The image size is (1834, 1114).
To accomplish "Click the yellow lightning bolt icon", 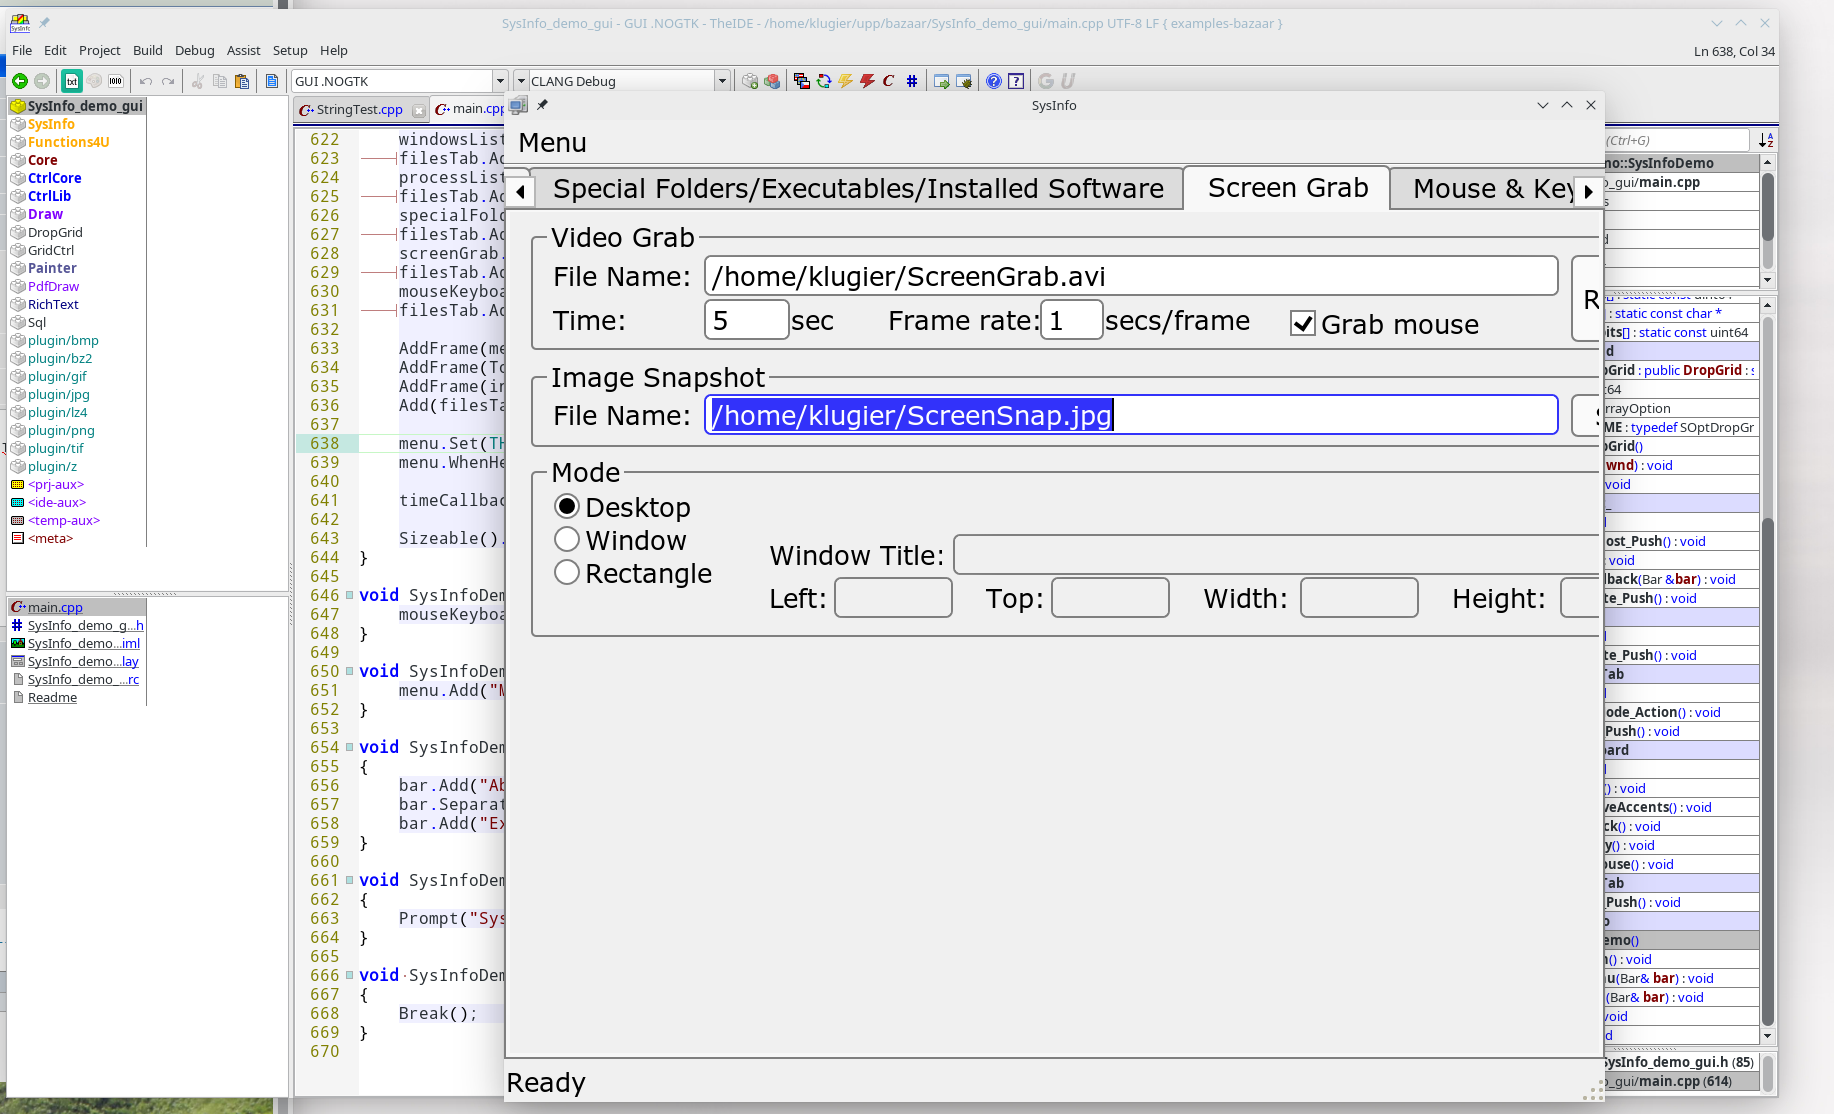I will [846, 81].
